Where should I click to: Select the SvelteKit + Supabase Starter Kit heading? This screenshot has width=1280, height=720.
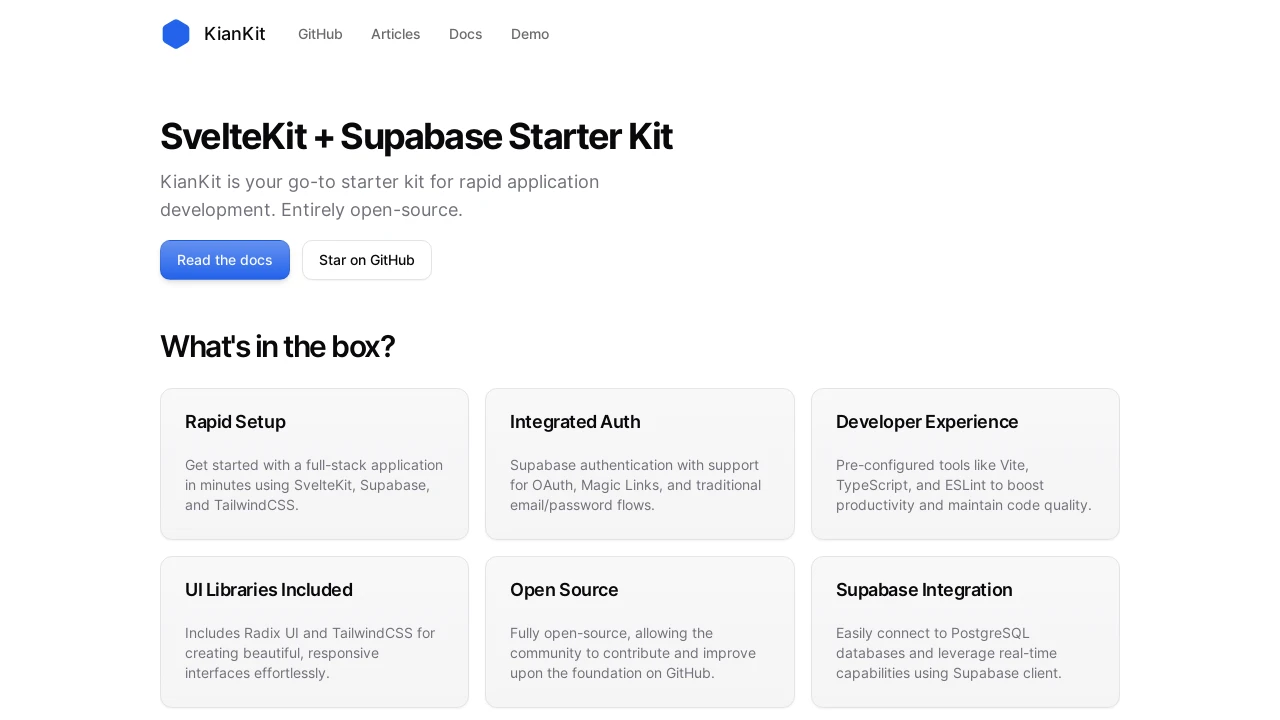(416, 136)
